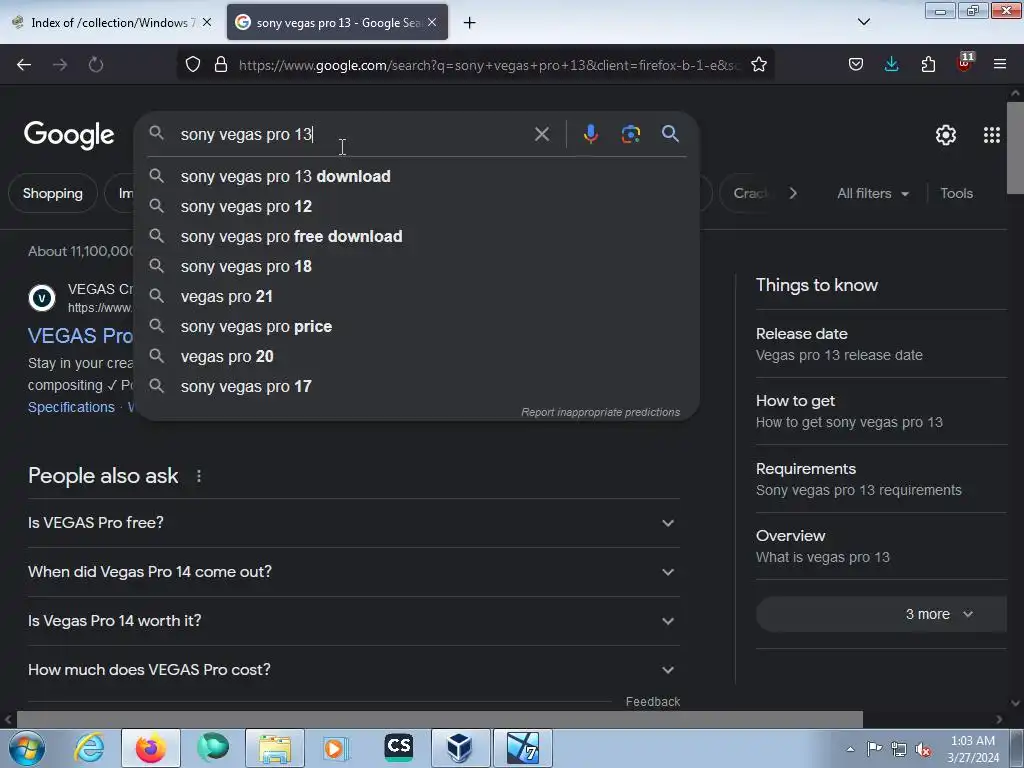
Task: Open Requirements things to know item
Action: 882,479
